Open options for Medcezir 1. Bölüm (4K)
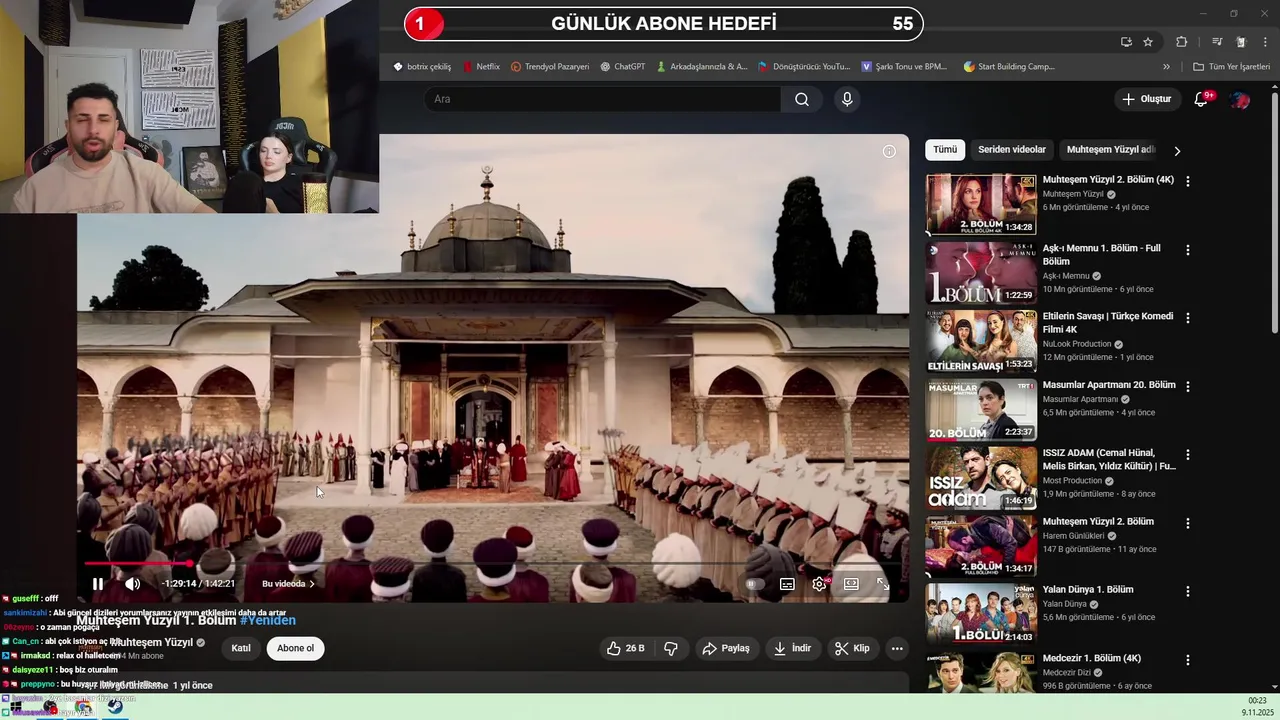Screen dimensions: 1280x720 pos(1188,660)
